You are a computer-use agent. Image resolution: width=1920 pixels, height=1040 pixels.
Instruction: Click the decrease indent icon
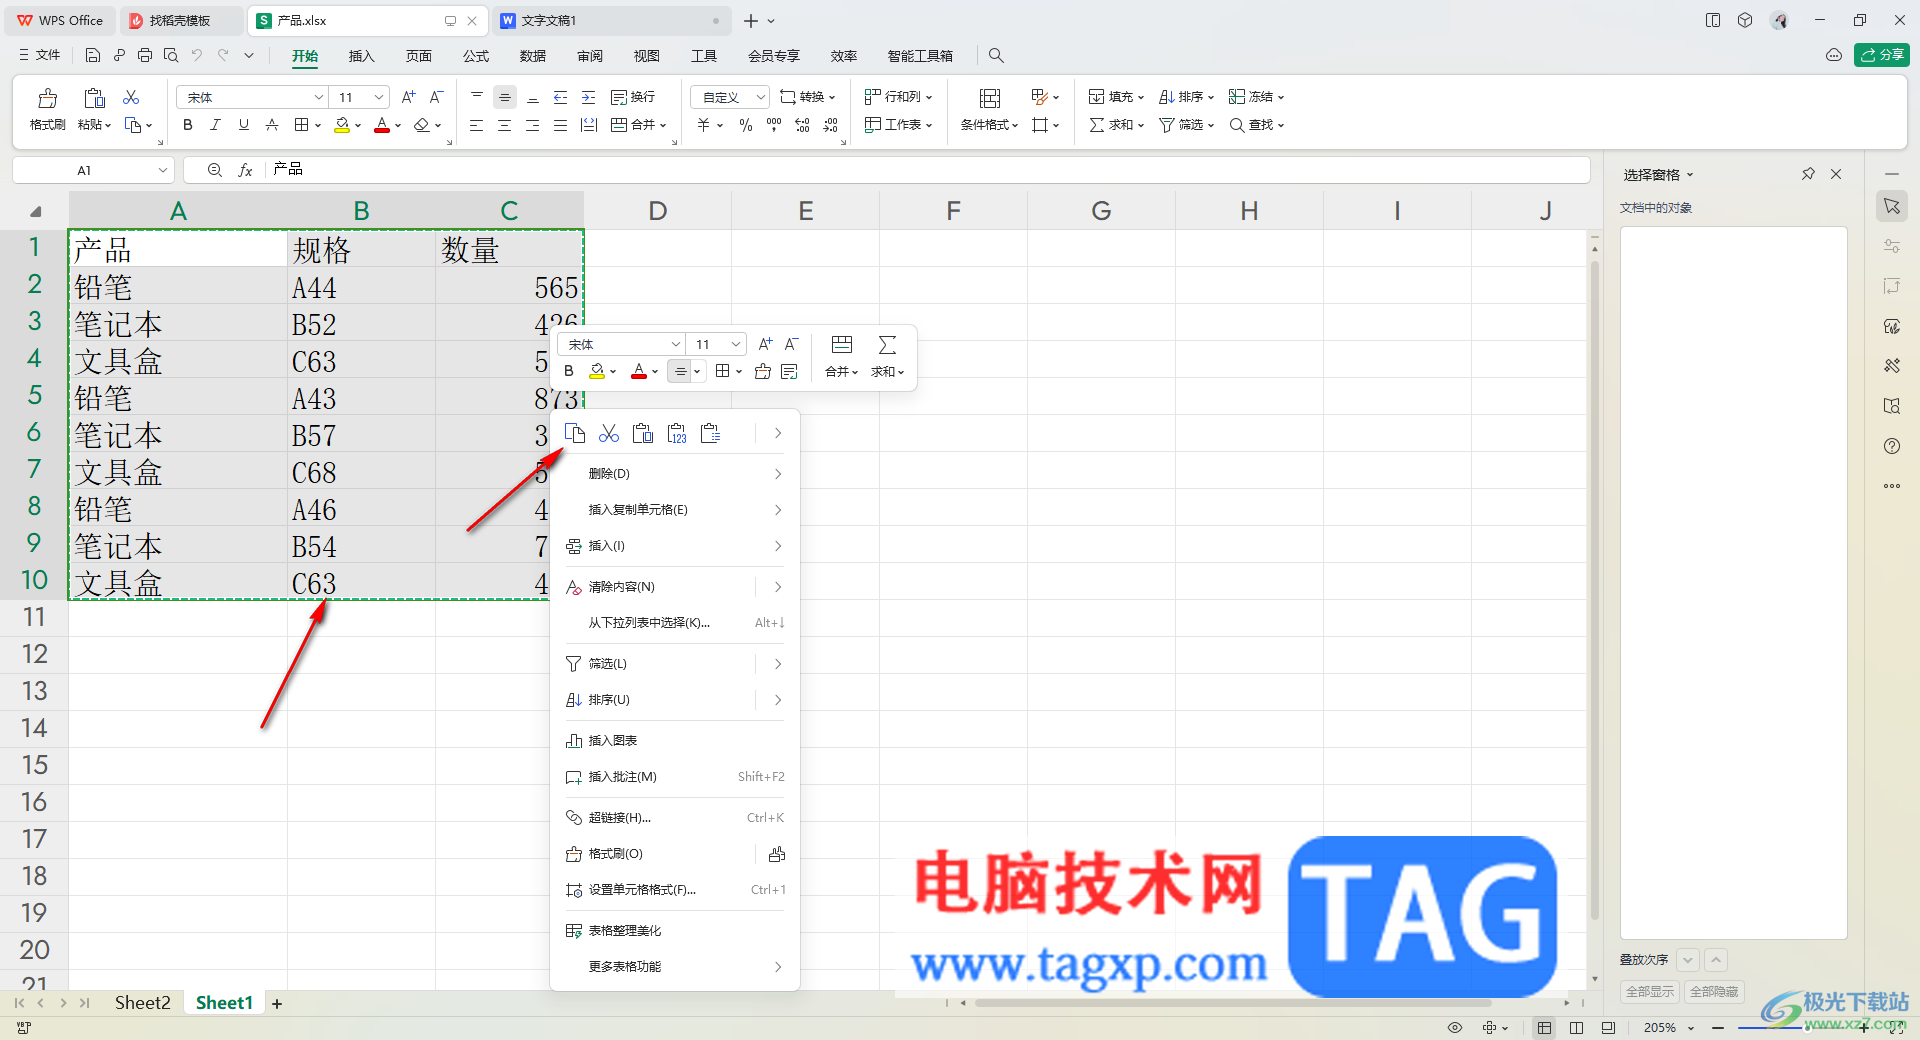pos(561,97)
